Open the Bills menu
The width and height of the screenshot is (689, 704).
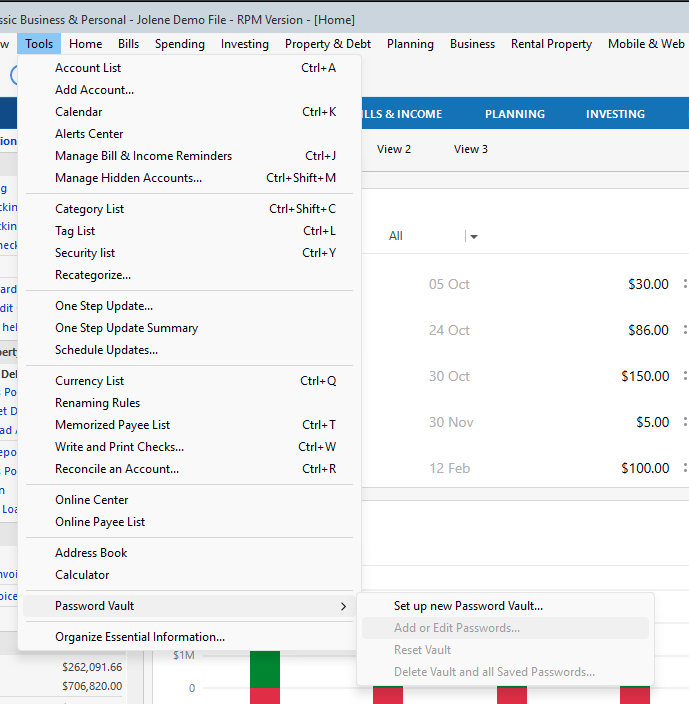tap(128, 44)
